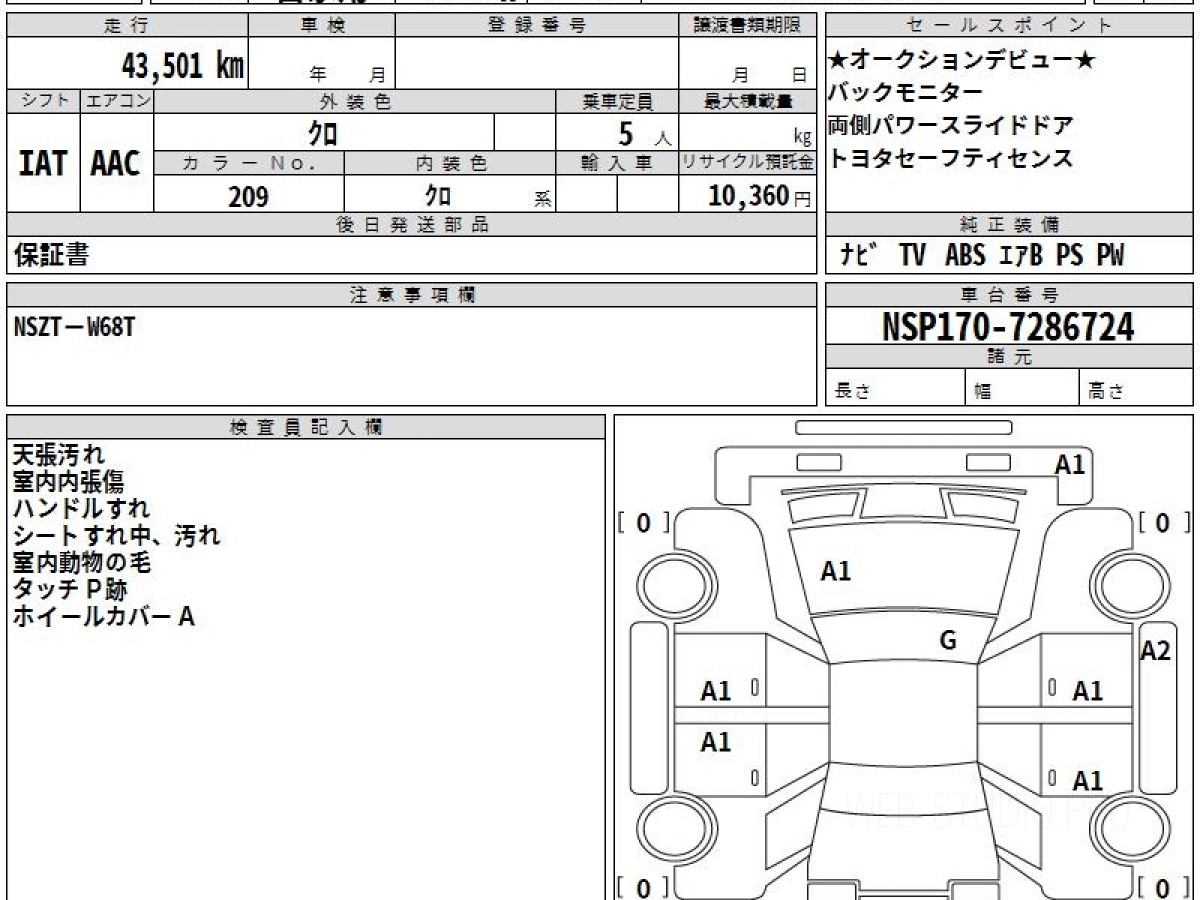The image size is (1200, 900).
Task: Select the 車台番号 header
Action: coord(1009,295)
